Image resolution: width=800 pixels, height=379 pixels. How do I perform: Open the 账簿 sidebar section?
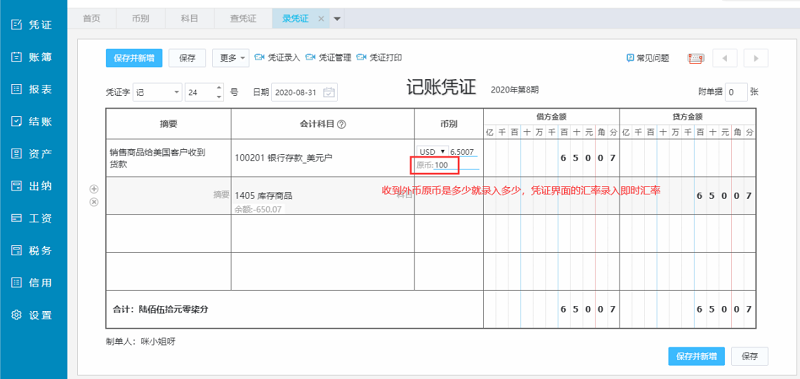(x=33, y=57)
